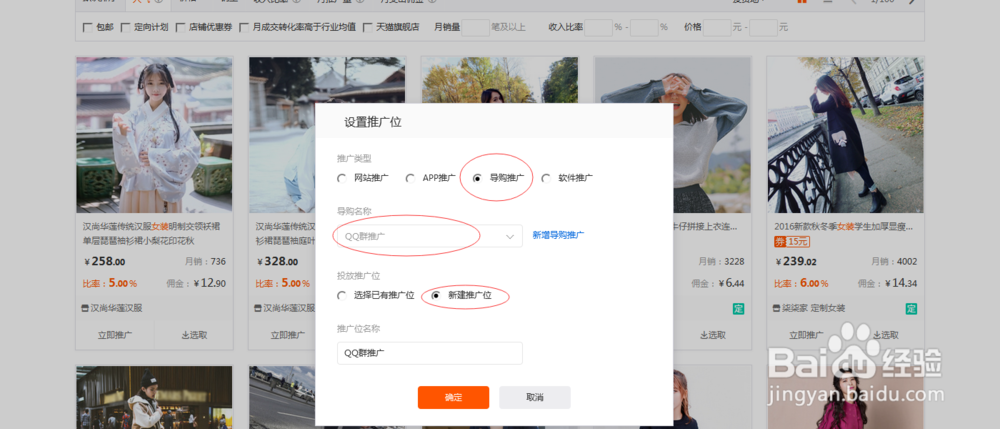The image size is (1000, 429).
Task: Open the 导购名称 dropdown showing QQ群推广
Action: tap(429, 236)
